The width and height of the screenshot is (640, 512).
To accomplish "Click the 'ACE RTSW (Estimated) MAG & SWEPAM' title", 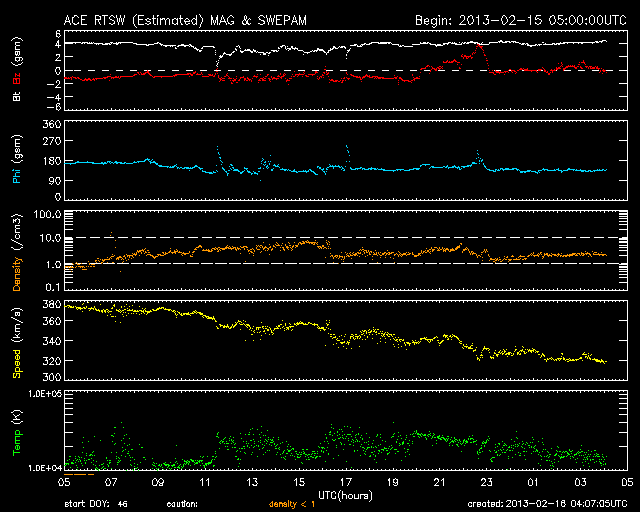I will [x=185, y=20].
